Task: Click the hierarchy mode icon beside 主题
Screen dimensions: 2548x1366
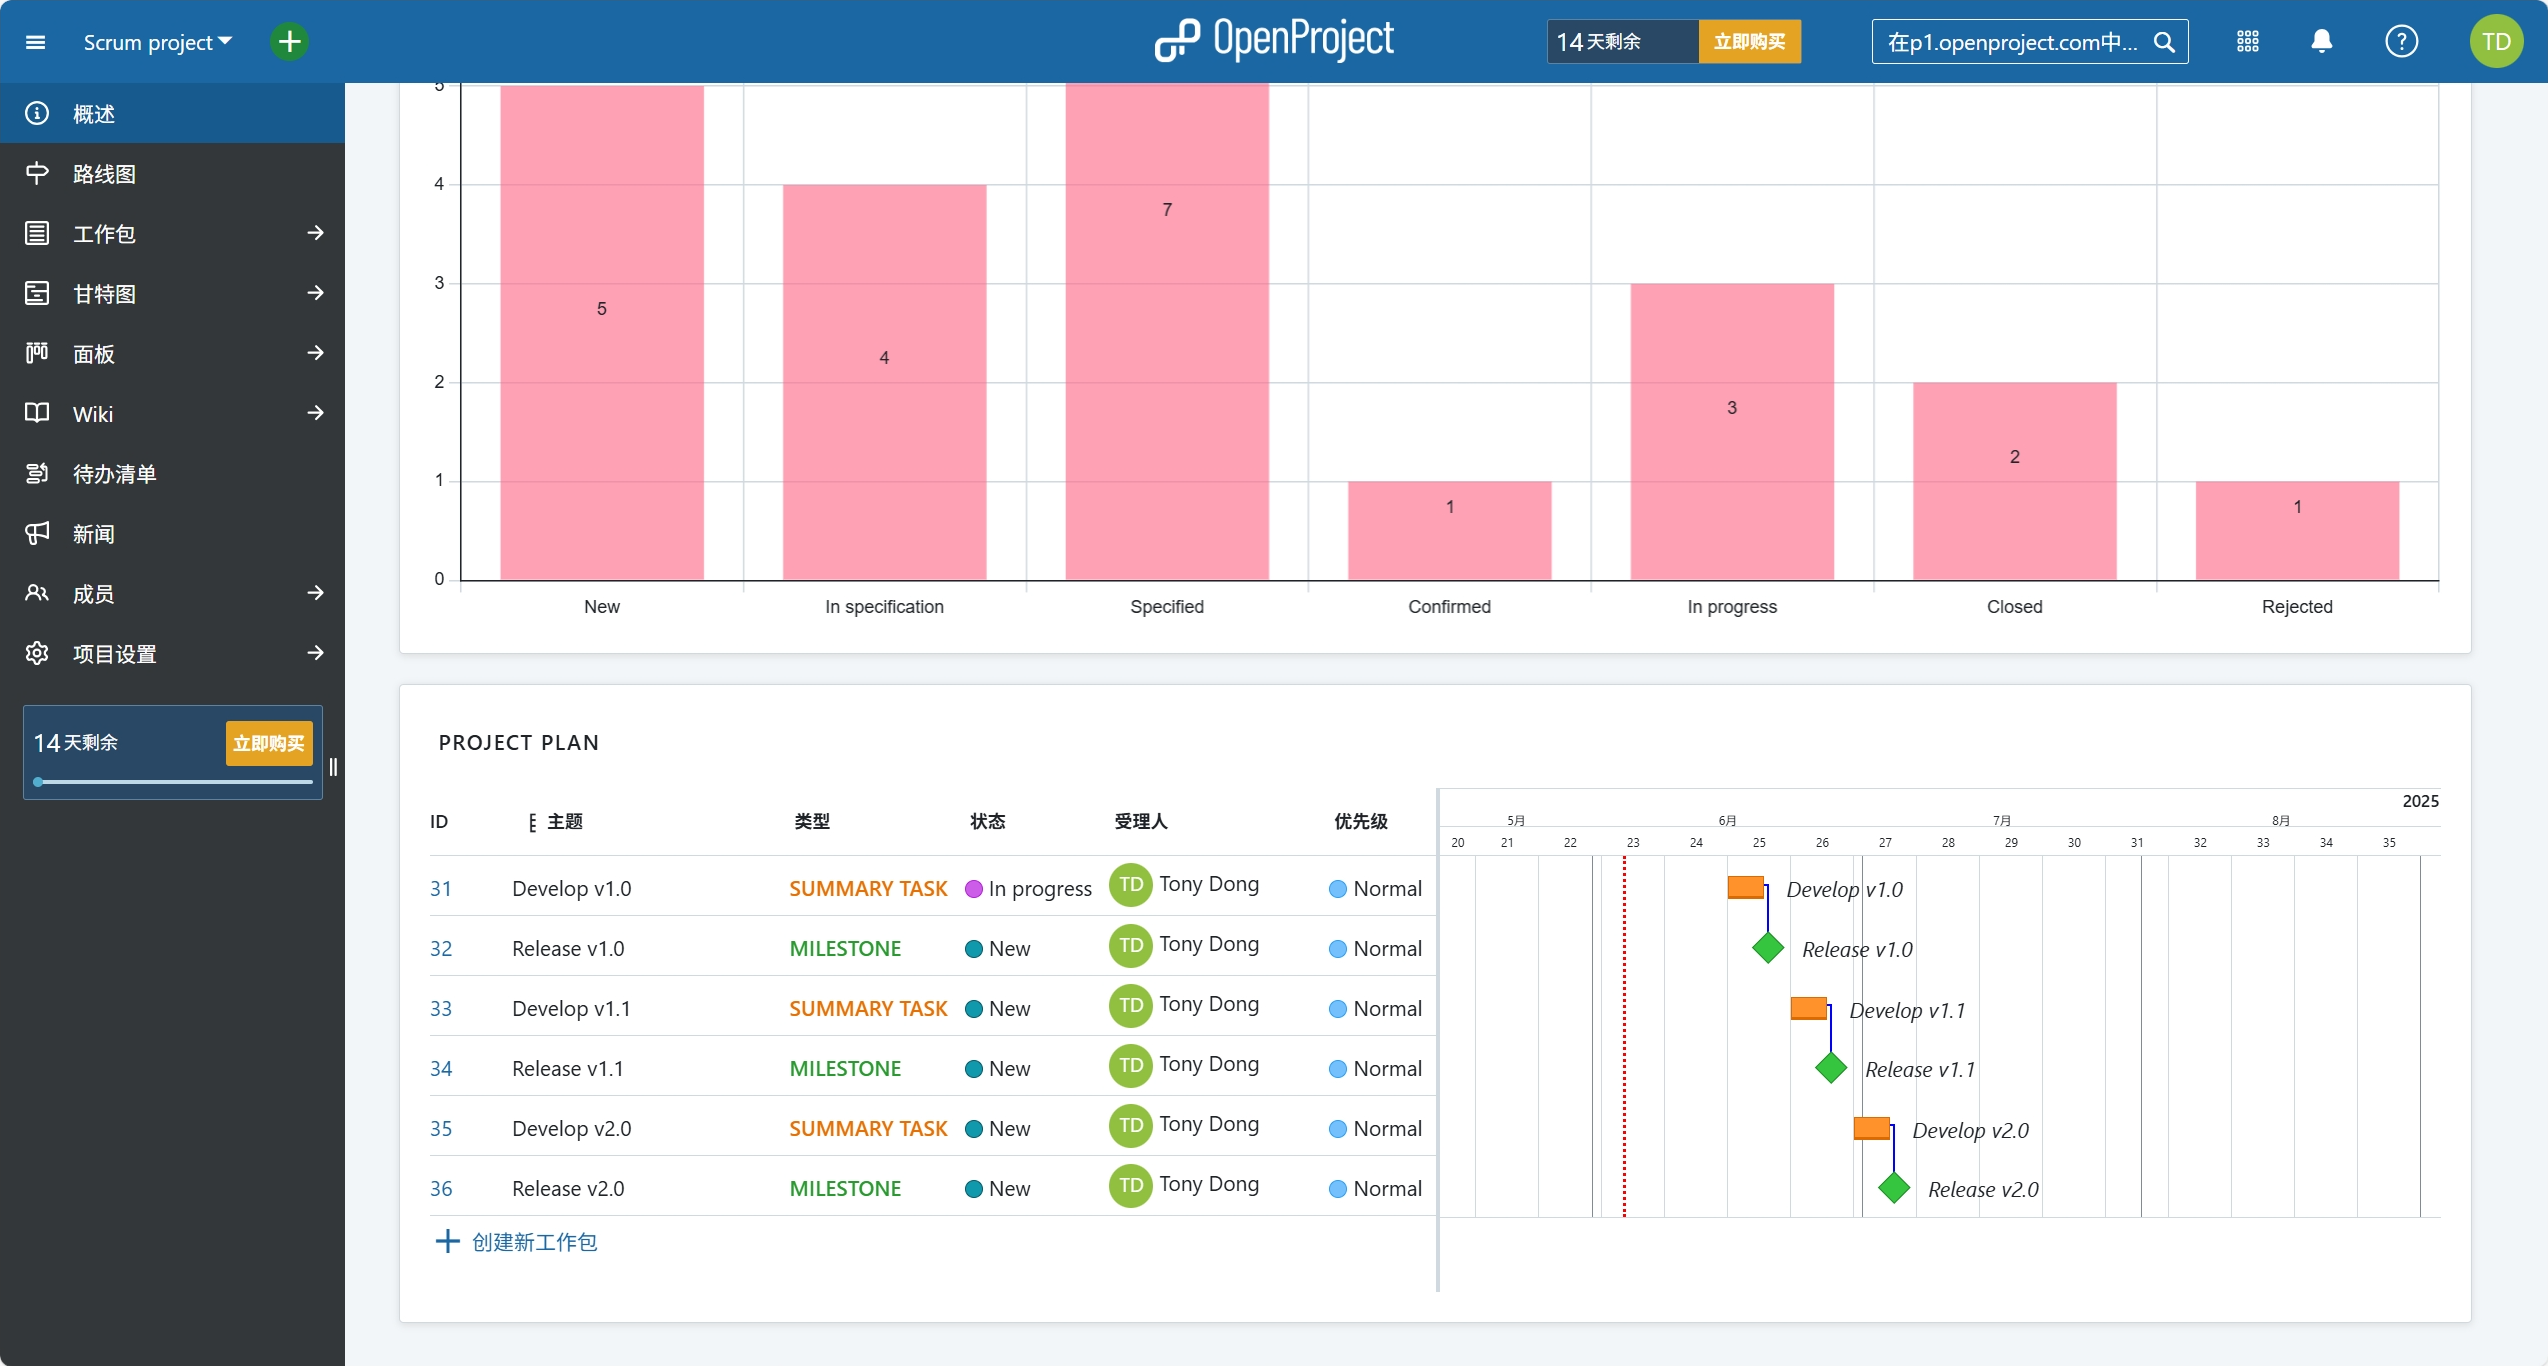Action: pos(532,822)
